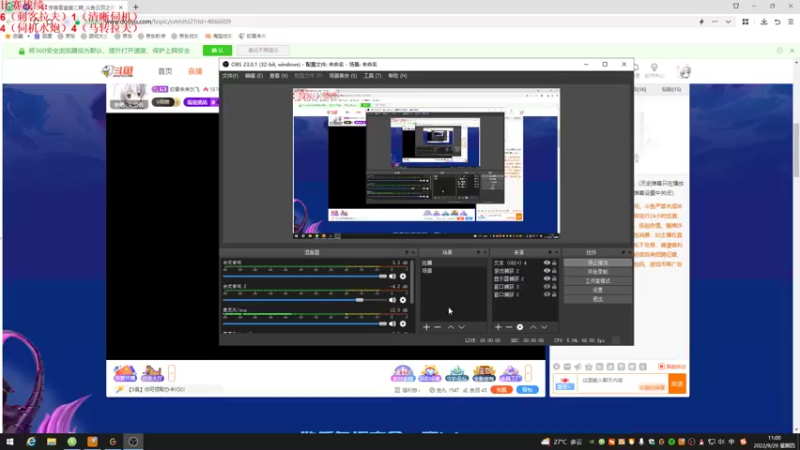Open OBS 设置 settings button
The image size is (800, 450).
597,290
